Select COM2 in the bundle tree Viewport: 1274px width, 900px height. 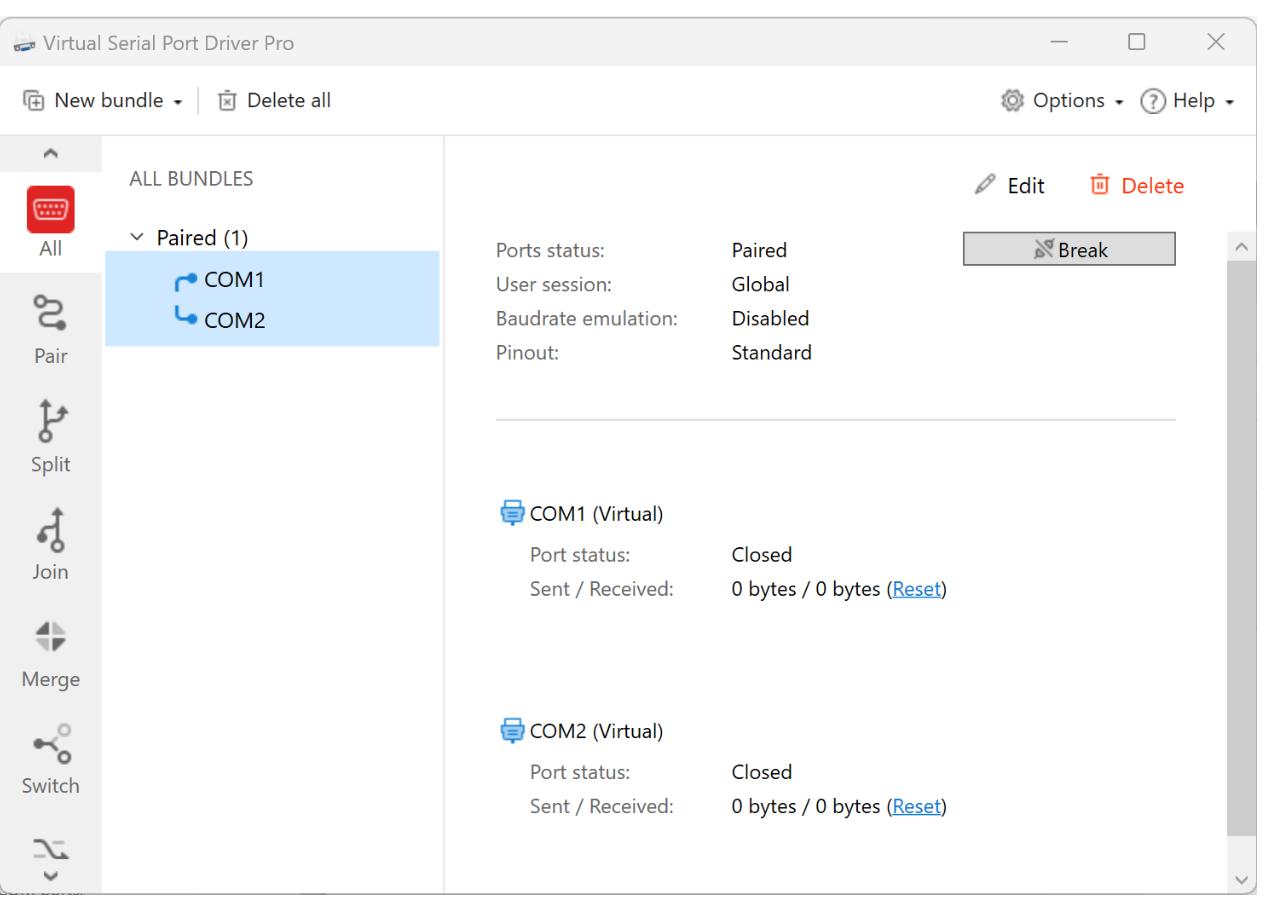coord(233,321)
